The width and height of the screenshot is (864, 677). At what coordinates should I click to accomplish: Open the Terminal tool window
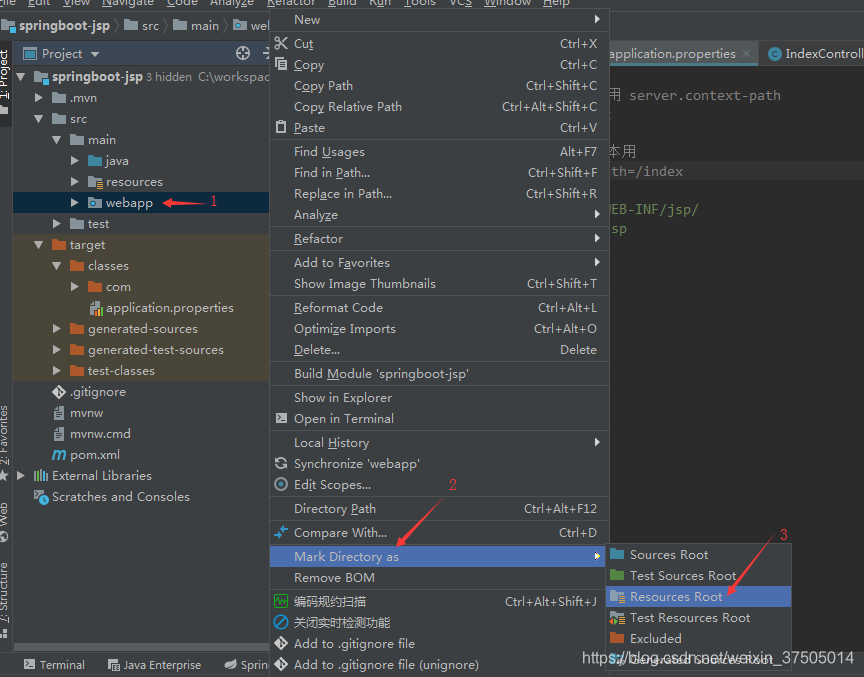click(x=54, y=665)
